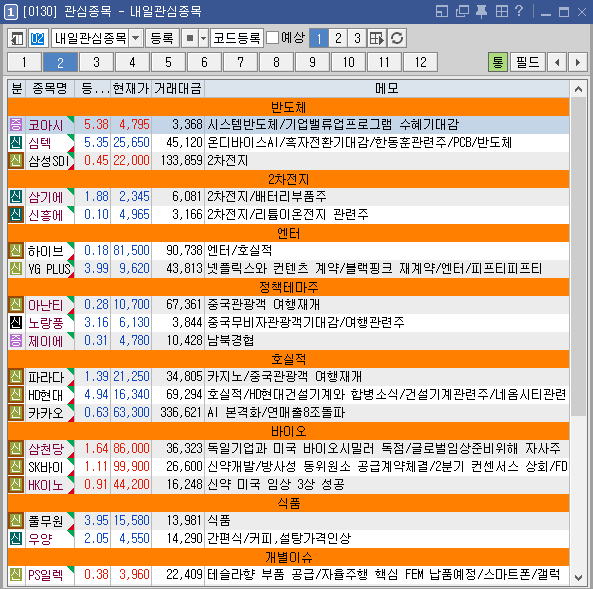Image resolution: width=593 pixels, height=589 pixels.
Task: Open the 내일관심종목 group dropdown
Action: pos(136,38)
